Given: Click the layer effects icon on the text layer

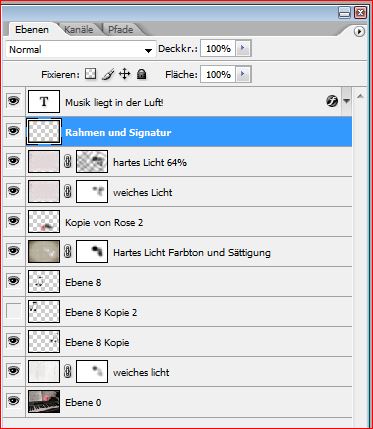Looking at the screenshot, I should pos(332,101).
